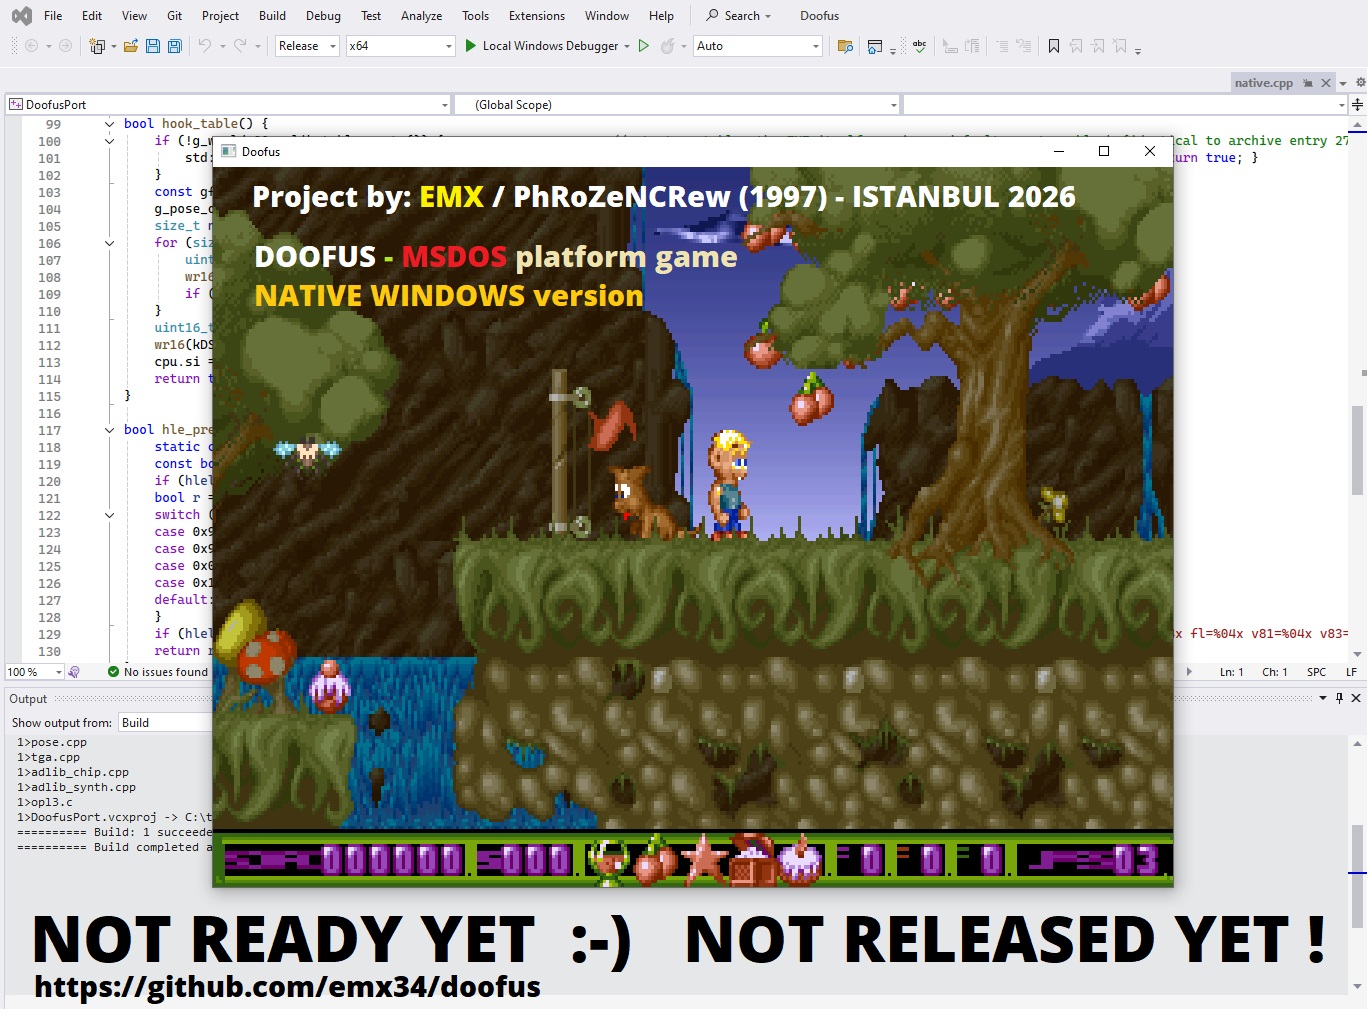1368x1034 pixels.
Task: Click the Redo arrow icon
Action: click(x=240, y=46)
